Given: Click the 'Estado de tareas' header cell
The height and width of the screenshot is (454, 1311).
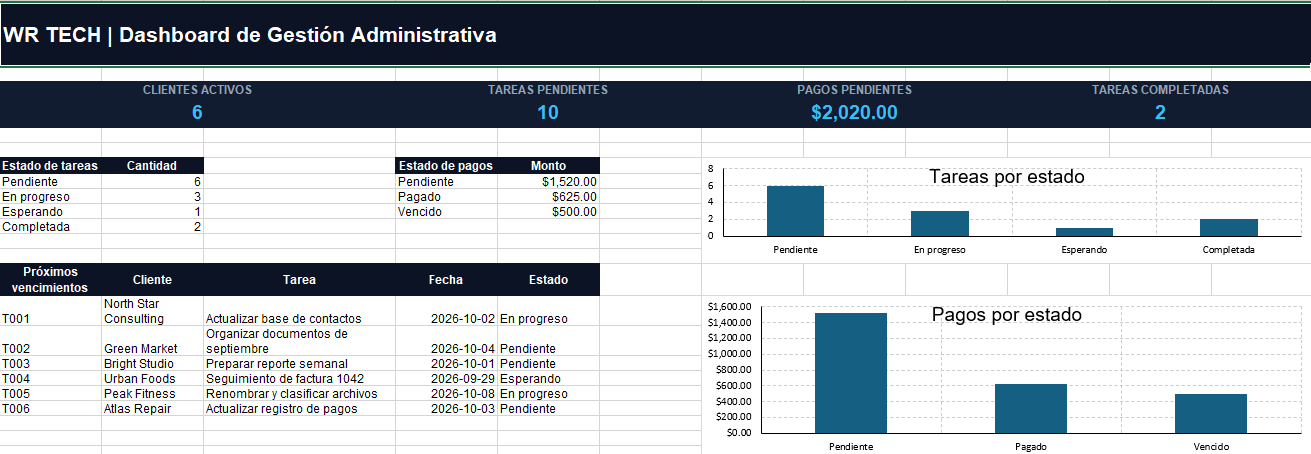Looking at the screenshot, I should [51, 166].
